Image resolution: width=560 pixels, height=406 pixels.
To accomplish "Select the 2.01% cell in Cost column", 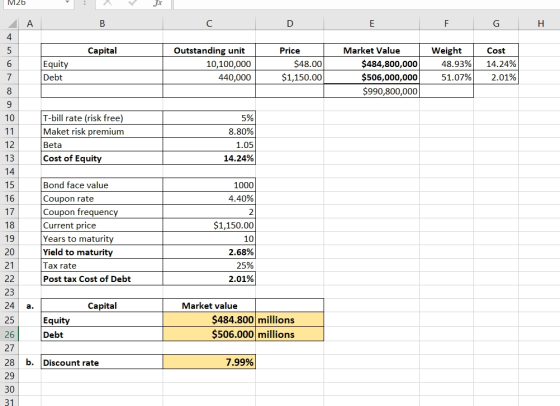I will pos(496,77).
